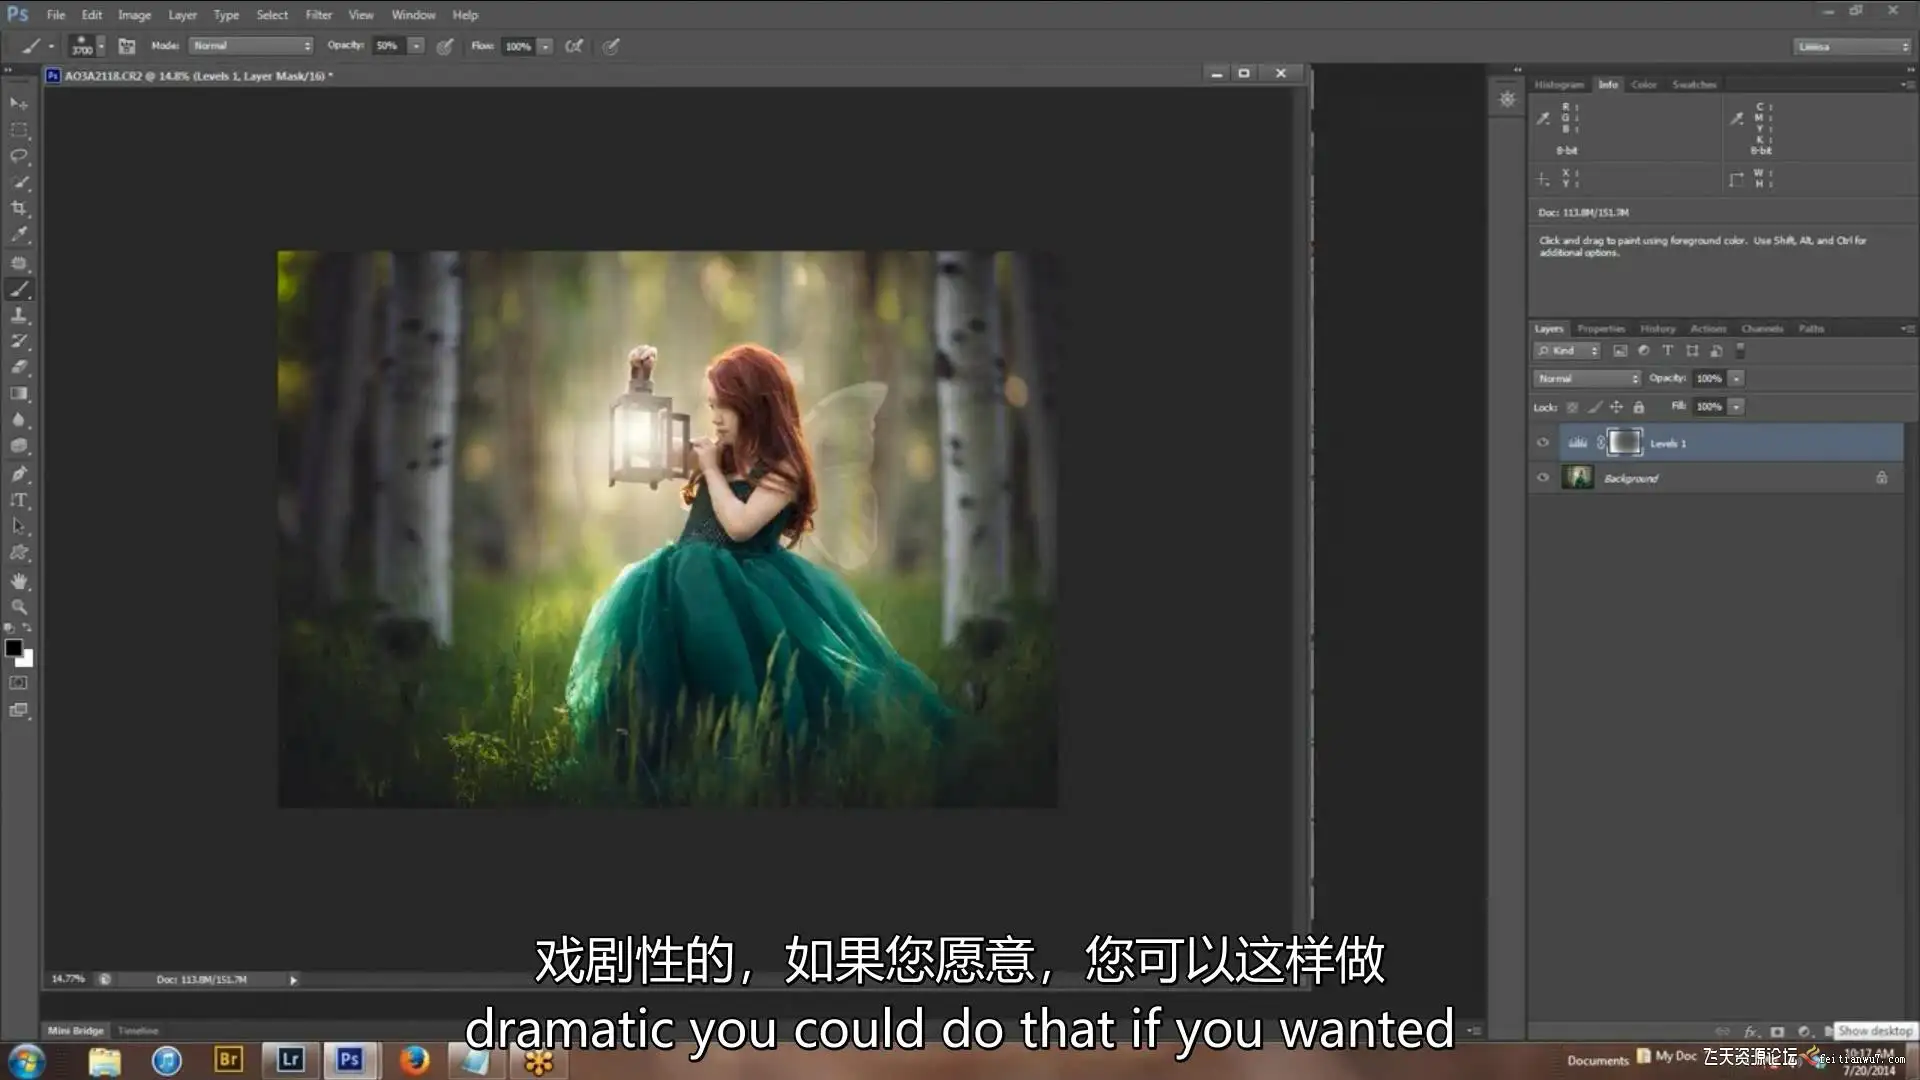The height and width of the screenshot is (1080, 1920).
Task: Switch to the Channels tab
Action: 1761,329
